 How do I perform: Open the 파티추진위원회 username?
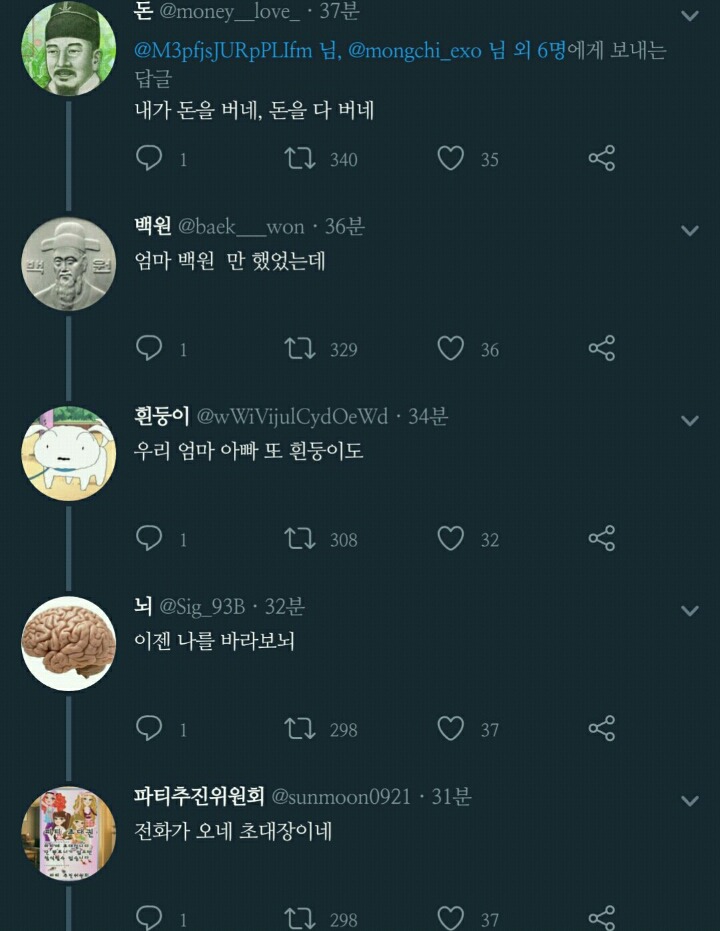200,797
